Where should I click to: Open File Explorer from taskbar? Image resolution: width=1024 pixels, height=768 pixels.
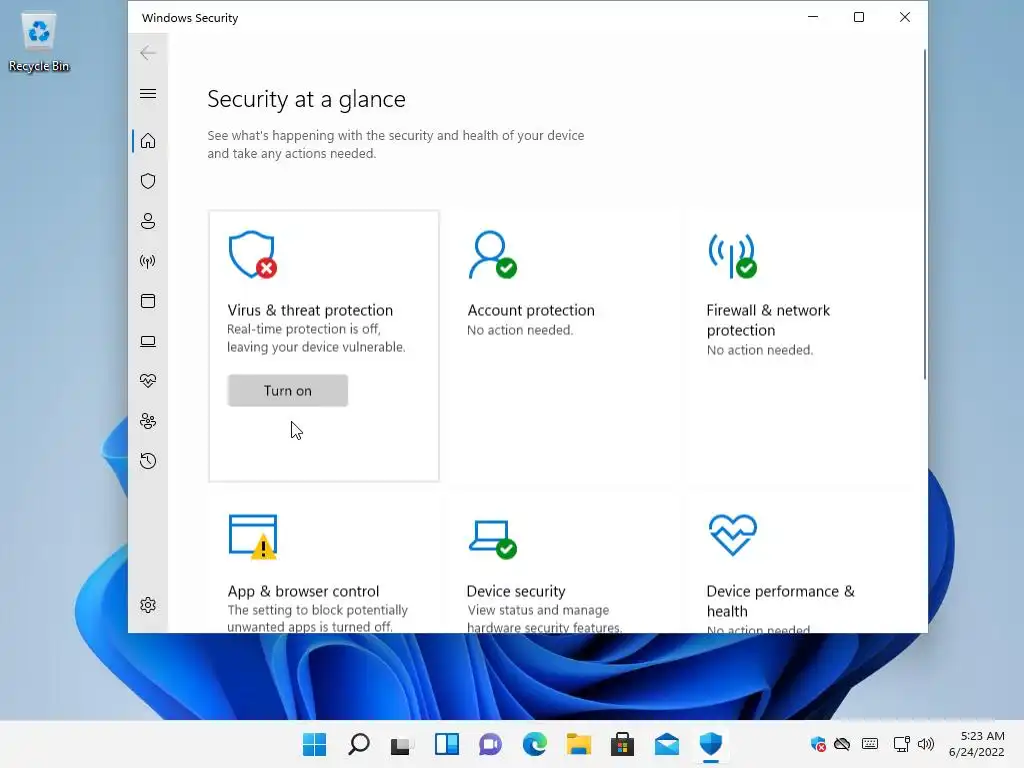pos(579,744)
